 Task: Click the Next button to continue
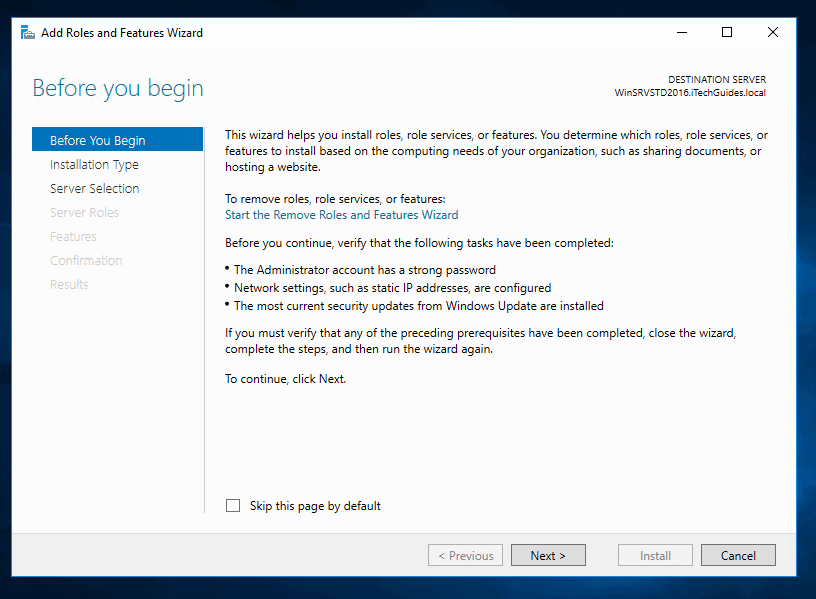(x=548, y=555)
